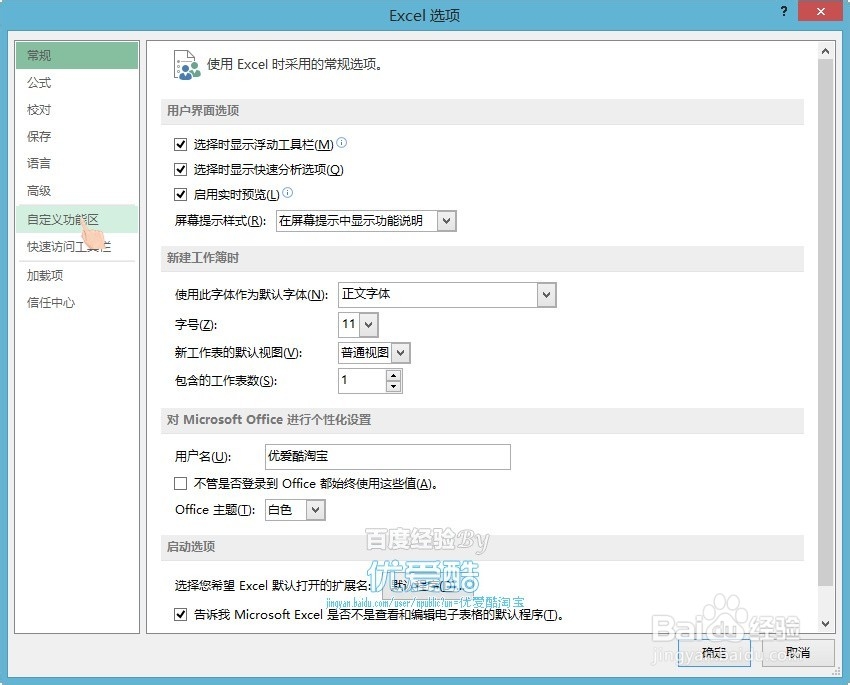Open the 保存 settings page
The width and height of the screenshot is (850, 685).
[77, 137]
